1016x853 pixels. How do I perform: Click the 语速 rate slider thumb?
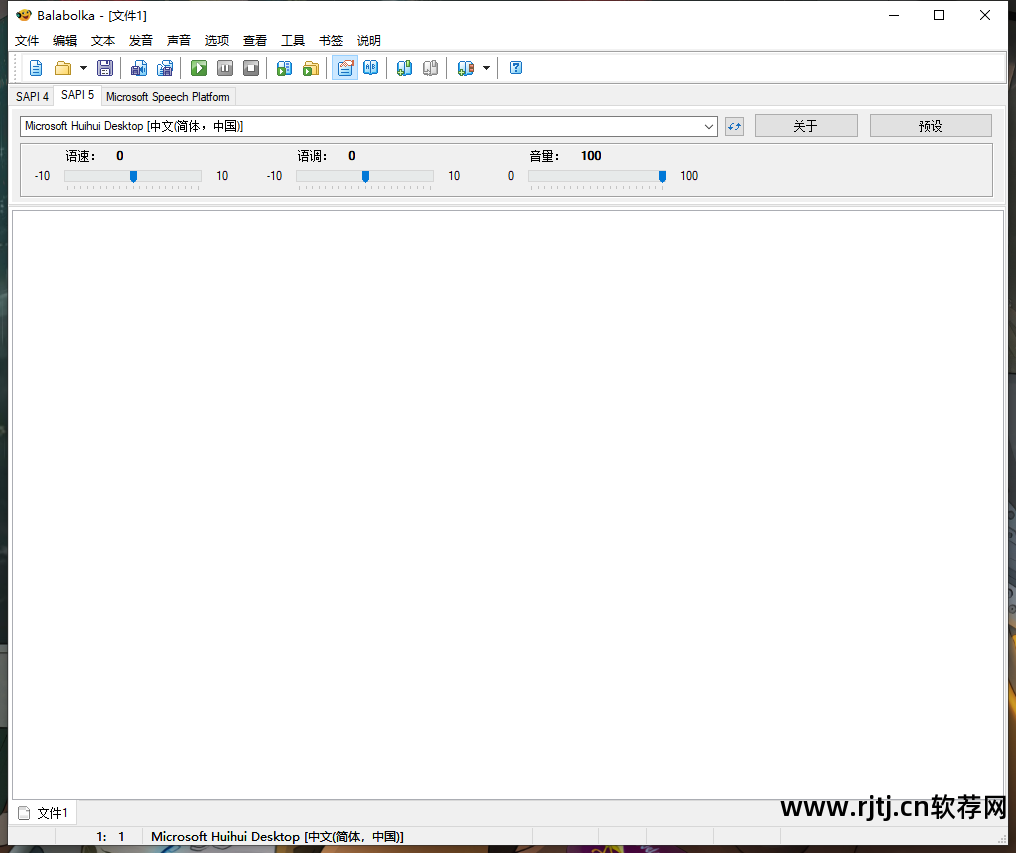(133, 176)
